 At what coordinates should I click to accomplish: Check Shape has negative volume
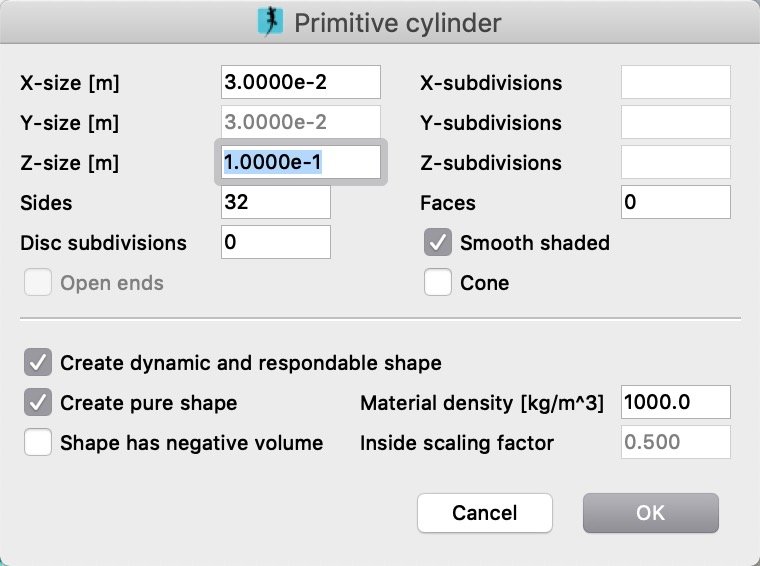(38, 442)
